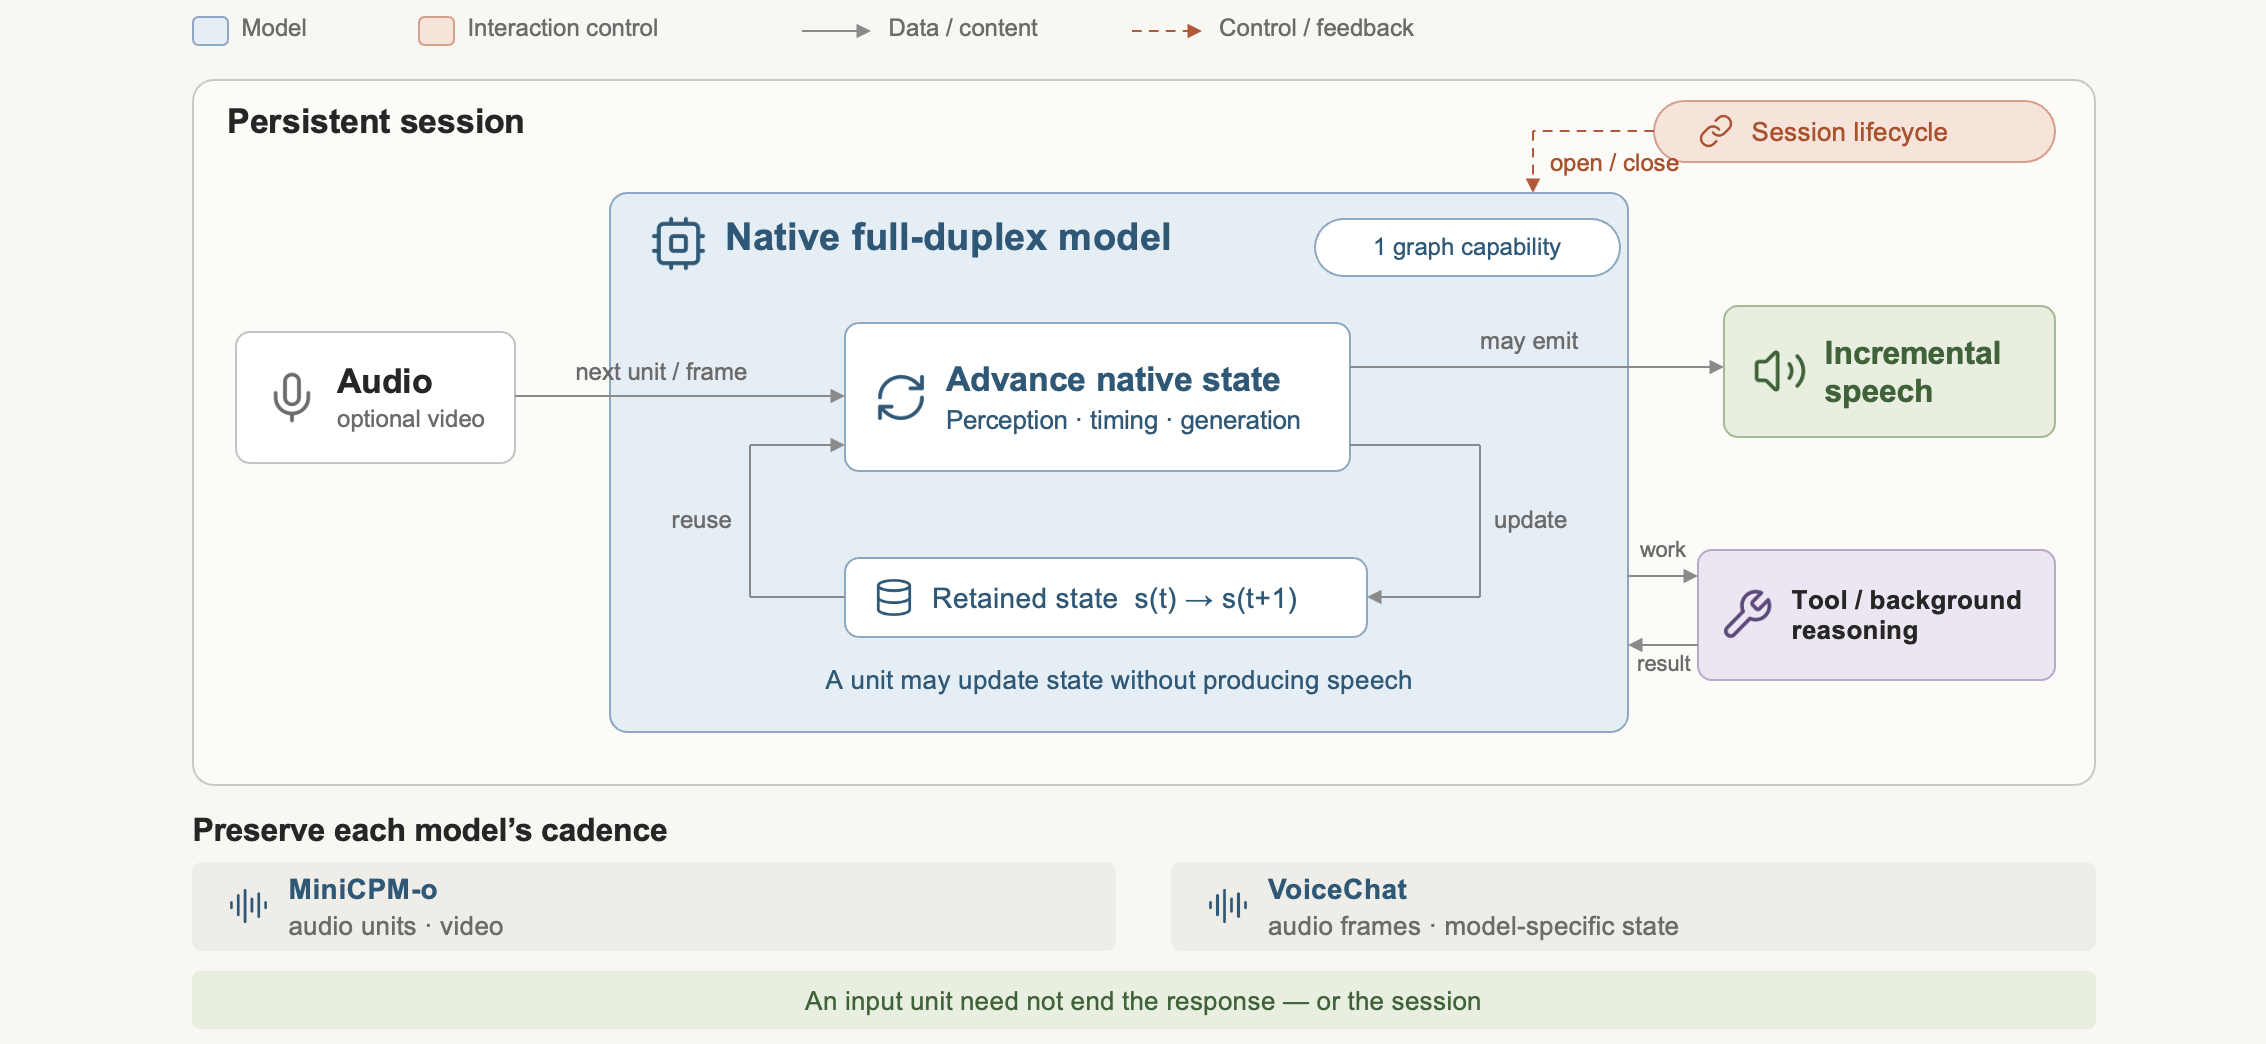
Task: Click the blue Model legend swatch
Action: (x=210, y=31)
